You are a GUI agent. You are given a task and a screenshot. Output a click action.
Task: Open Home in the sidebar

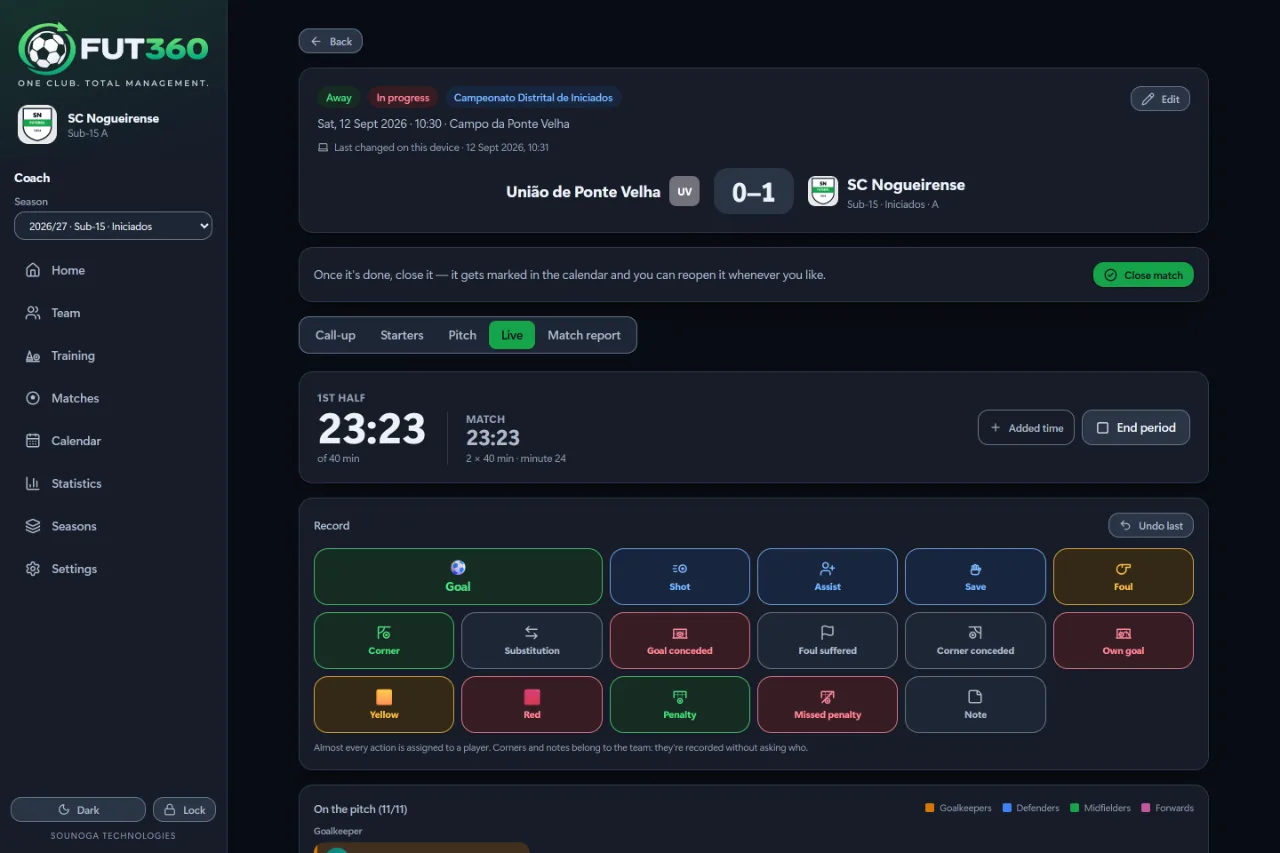point(113,270)
